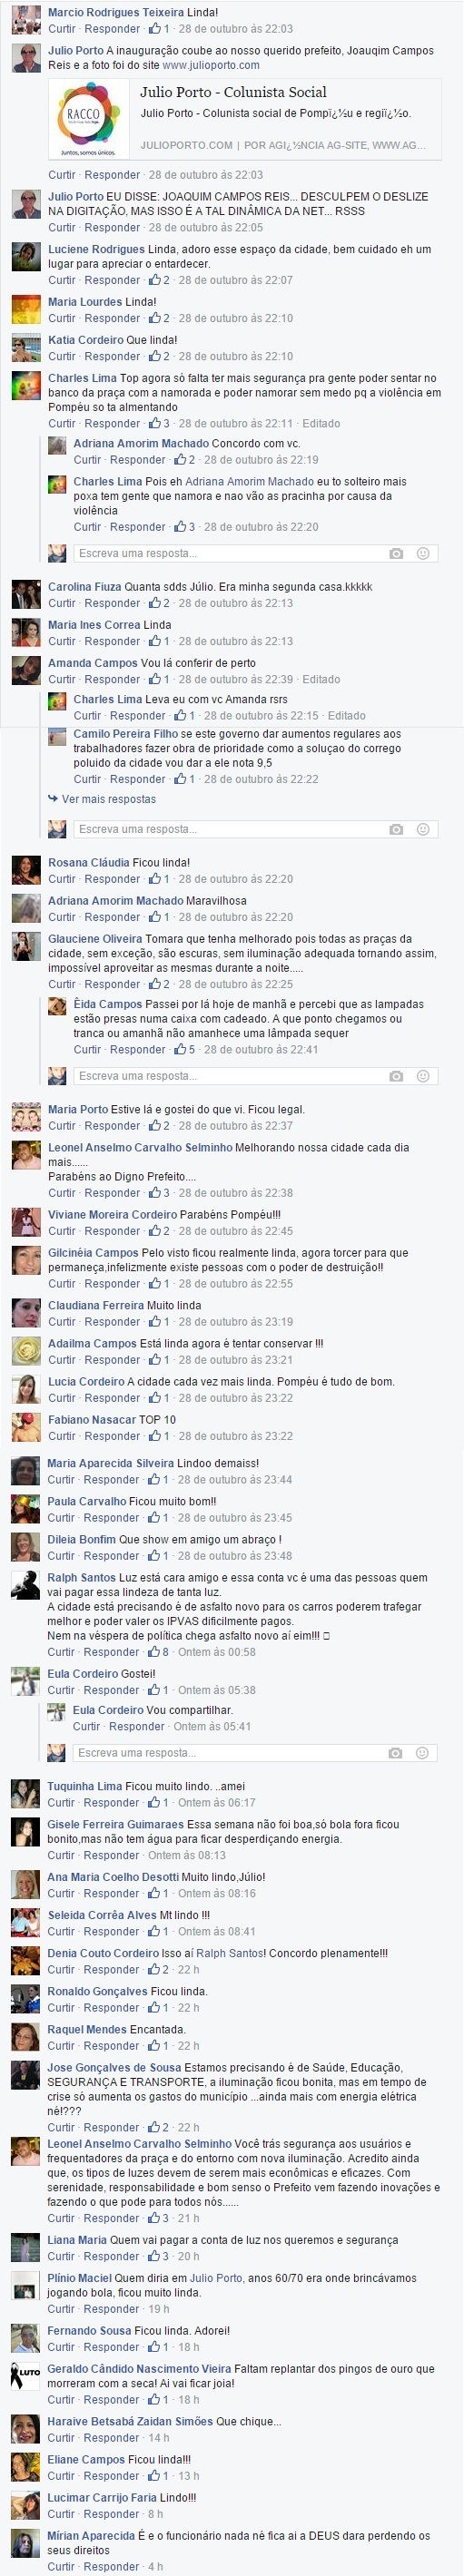Open emoji picker in reply box under Charles Lima's reply thread

tap(422, 553)
